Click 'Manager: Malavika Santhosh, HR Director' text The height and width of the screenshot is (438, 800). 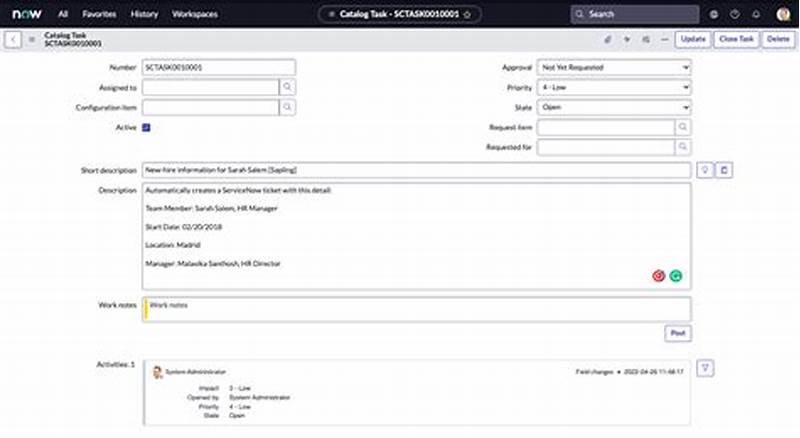[x=213, y=263]
